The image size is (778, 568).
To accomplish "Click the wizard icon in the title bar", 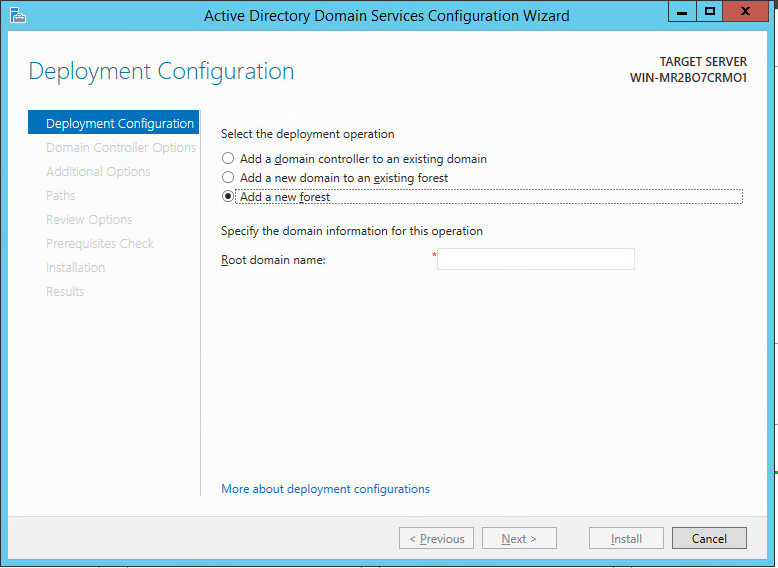I will [x=17, y=15].
